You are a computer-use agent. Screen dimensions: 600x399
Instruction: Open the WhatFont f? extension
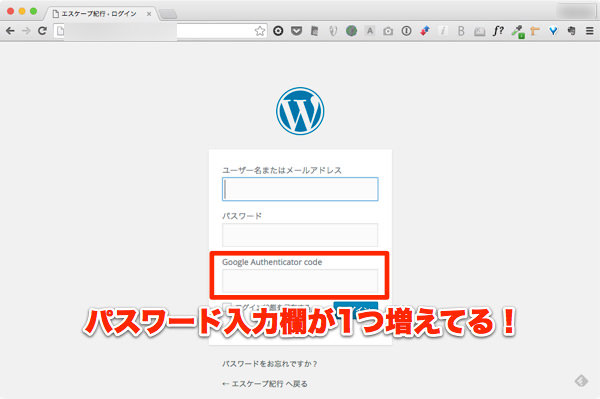(498, 31)
